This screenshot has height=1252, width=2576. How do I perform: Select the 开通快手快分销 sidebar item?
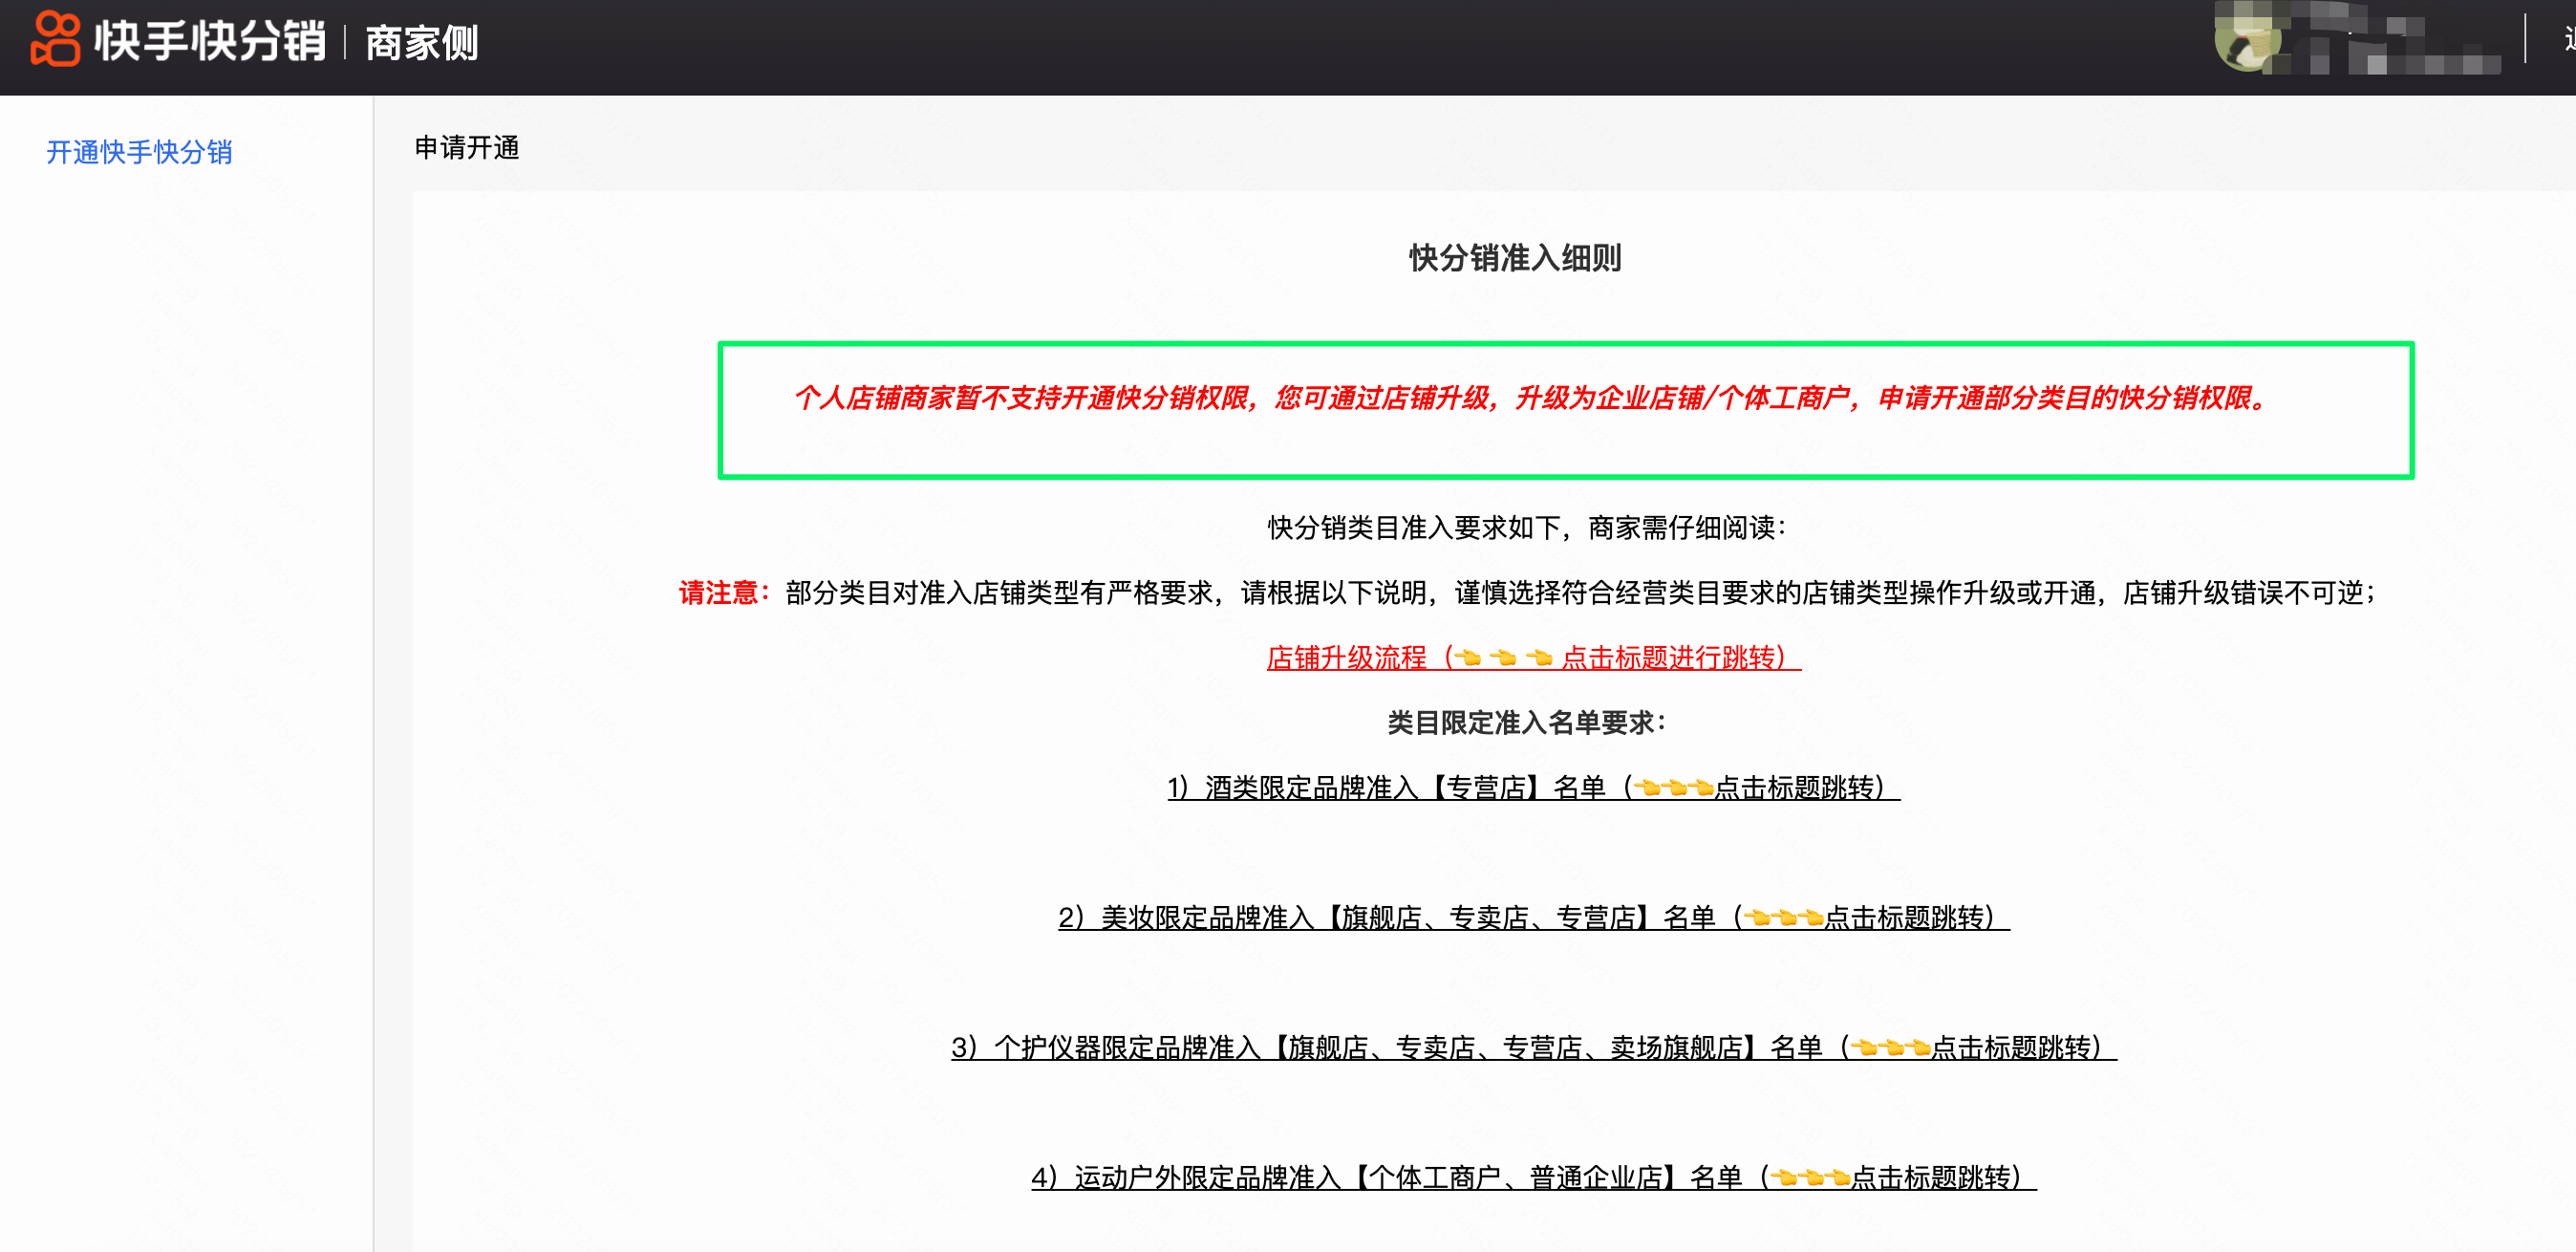pos(139,152)
